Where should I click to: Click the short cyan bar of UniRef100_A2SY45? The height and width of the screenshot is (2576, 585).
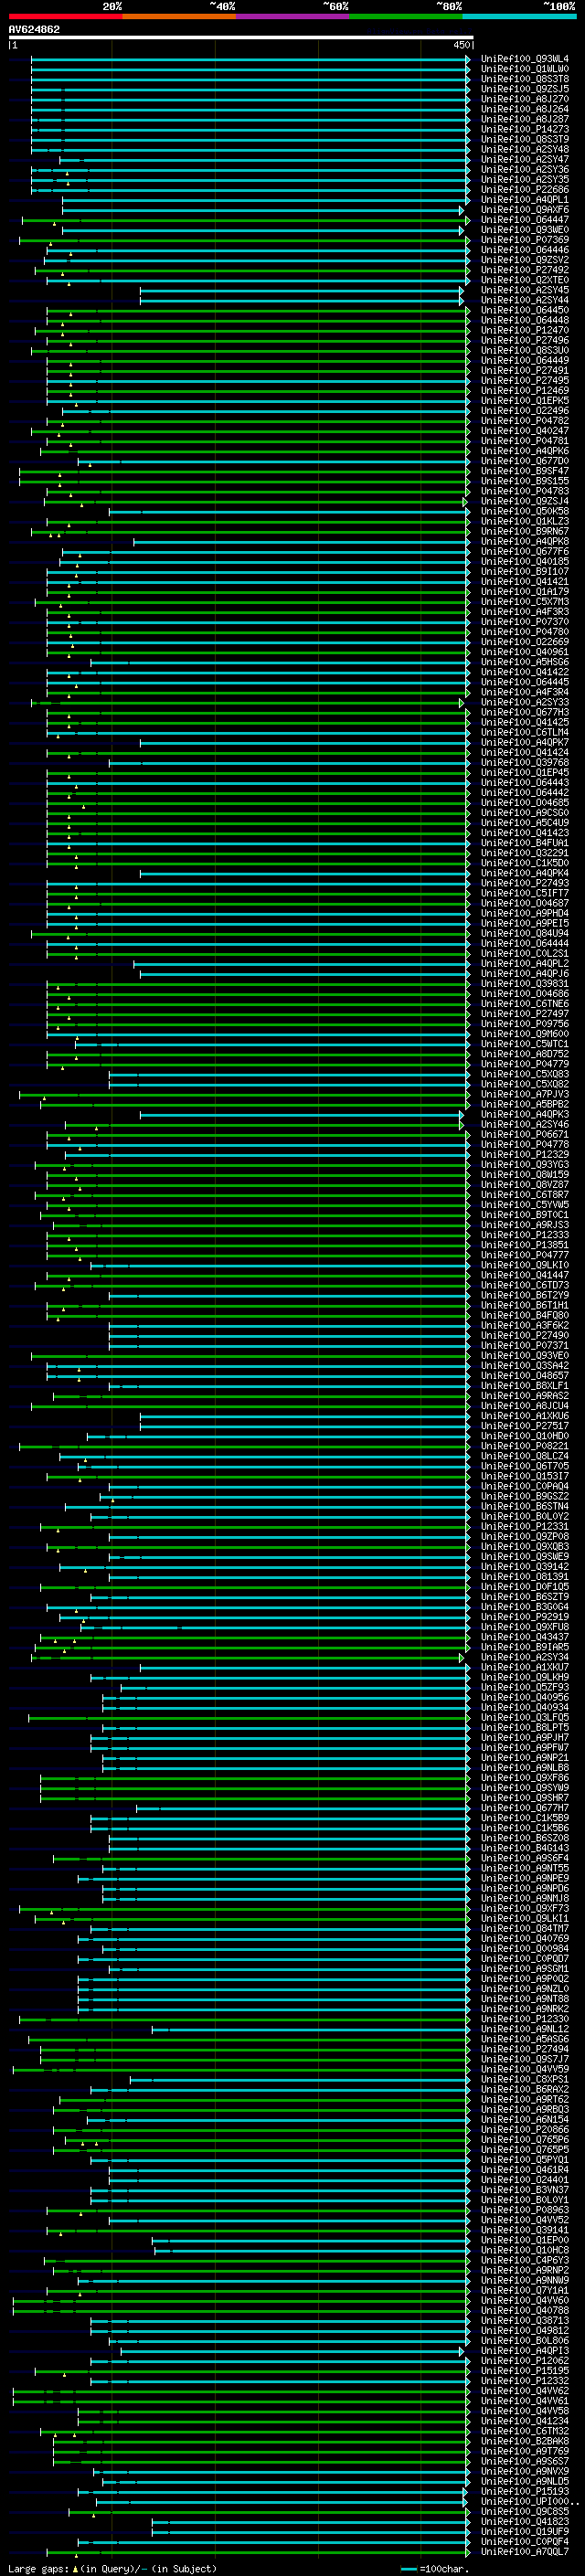tap(302, 290)
